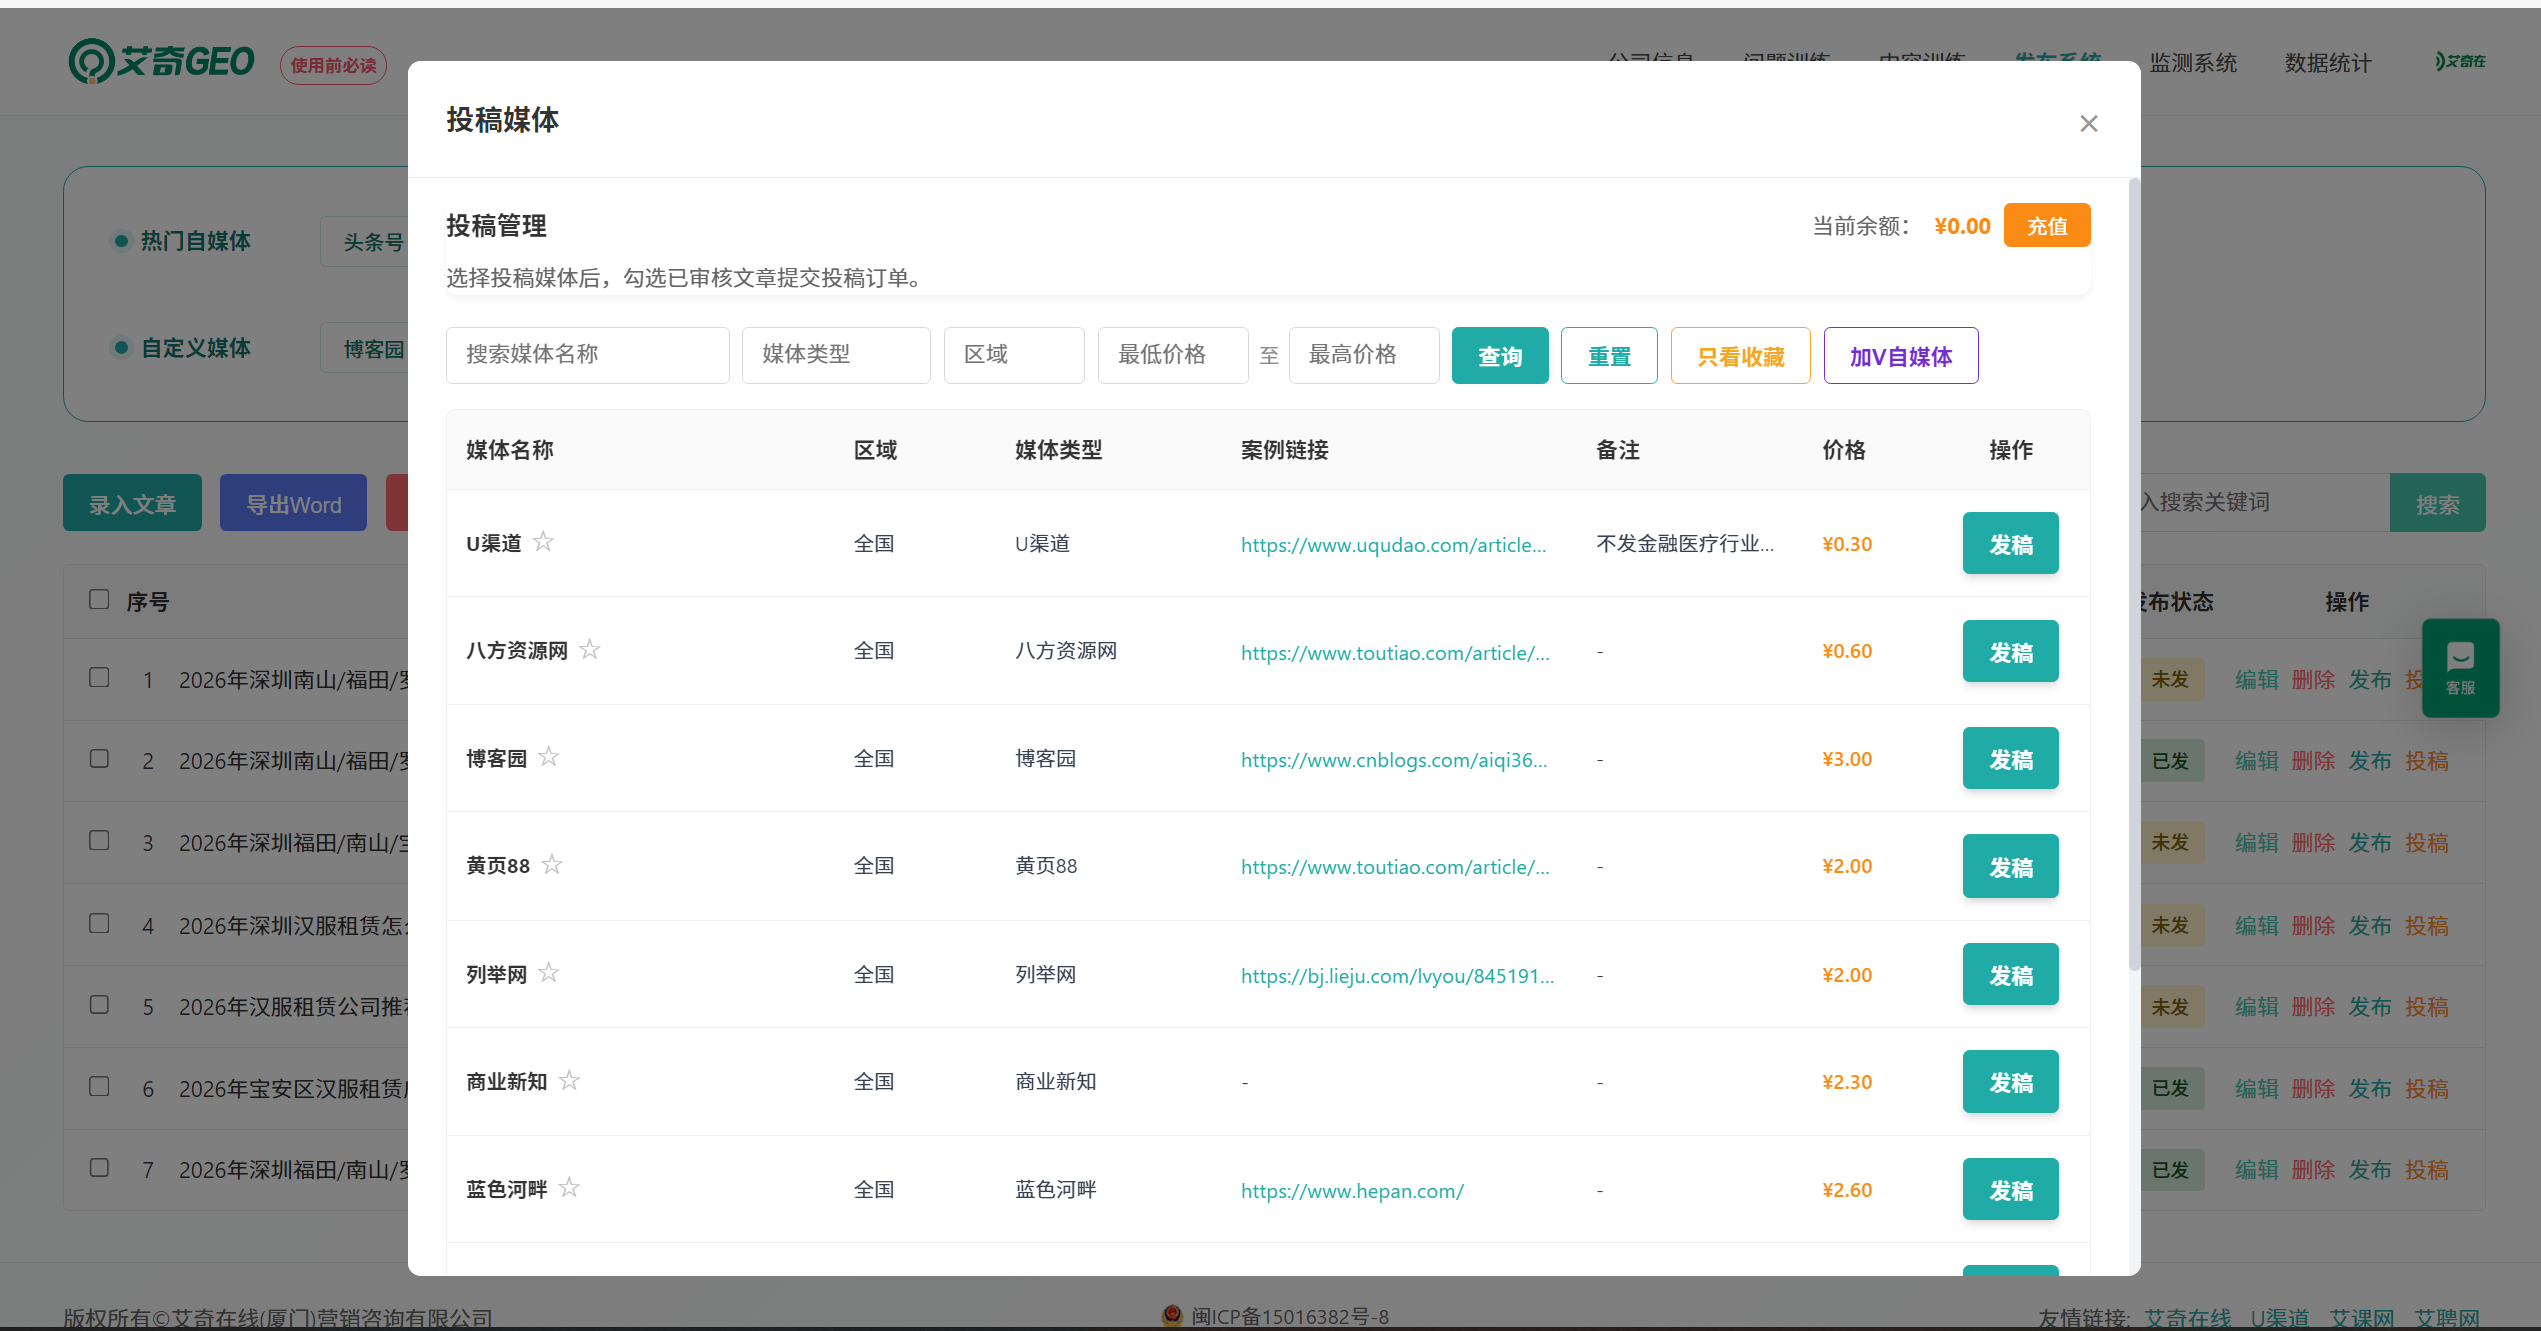This screenshot has height=1331, width=2541.
Task: Click 删除 for the article row 3
Action: pyautogui.click(x=2313, y=843)
